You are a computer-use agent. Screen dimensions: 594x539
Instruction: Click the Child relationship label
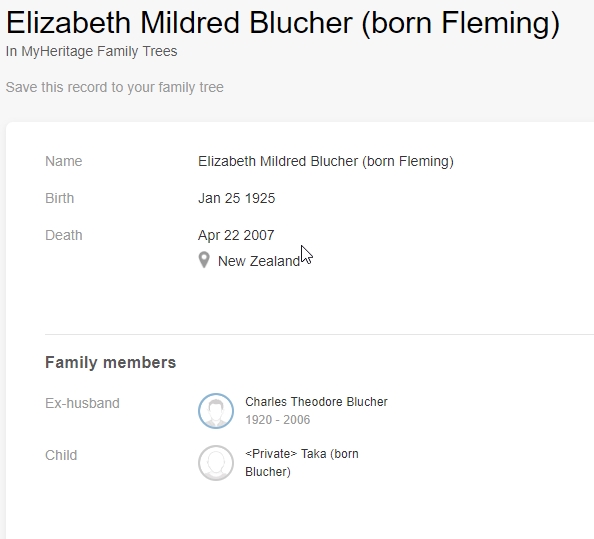(61, 455)
